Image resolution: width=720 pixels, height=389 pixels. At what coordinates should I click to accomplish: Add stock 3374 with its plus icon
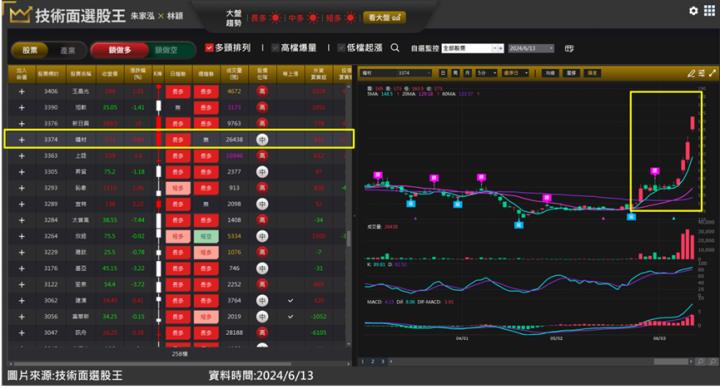[x=22, y=140]
